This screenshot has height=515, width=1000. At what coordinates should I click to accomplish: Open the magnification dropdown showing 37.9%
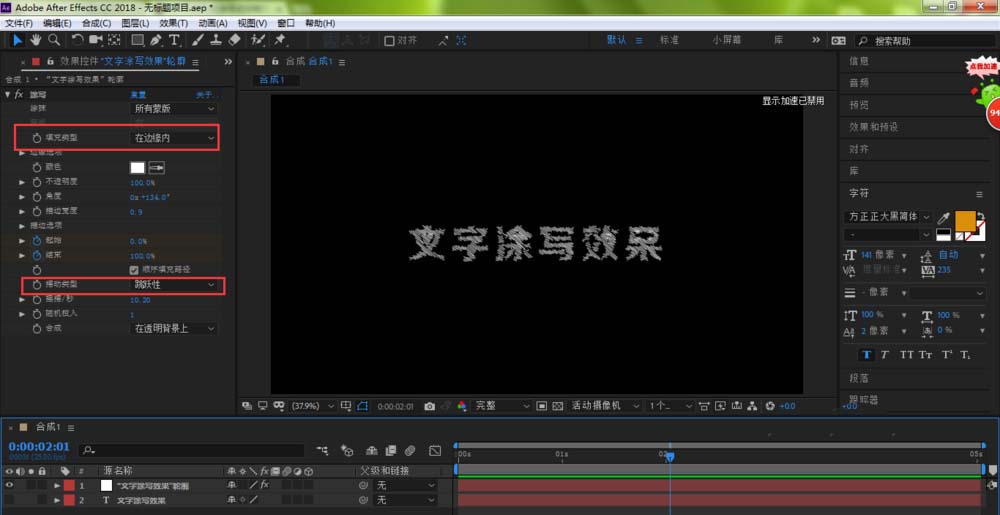tap(312, 406)
